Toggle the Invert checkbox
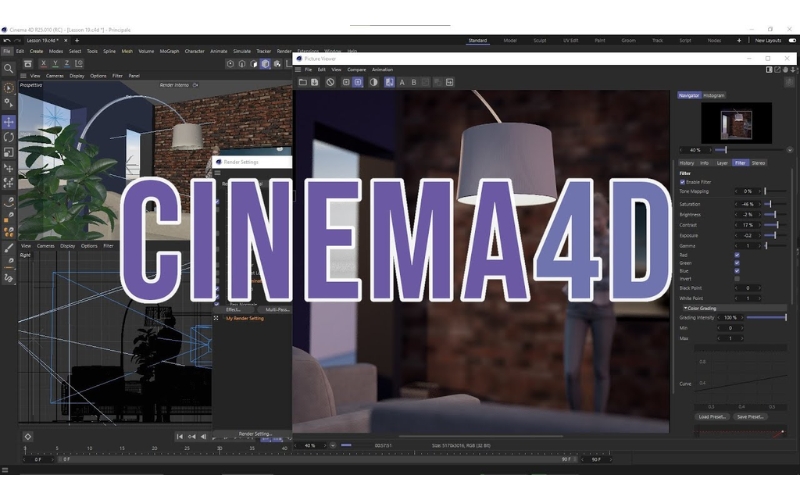Screen dimensions: 800x500 pos(737,279)
